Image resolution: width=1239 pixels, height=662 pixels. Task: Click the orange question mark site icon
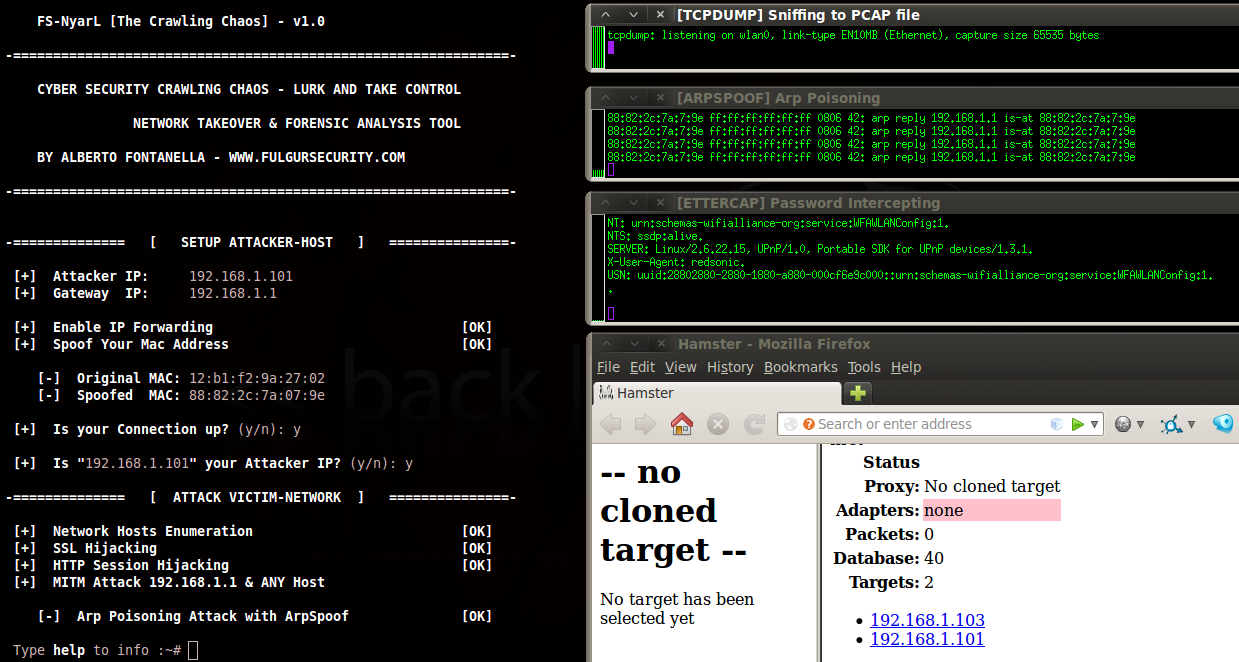point(809,424)
